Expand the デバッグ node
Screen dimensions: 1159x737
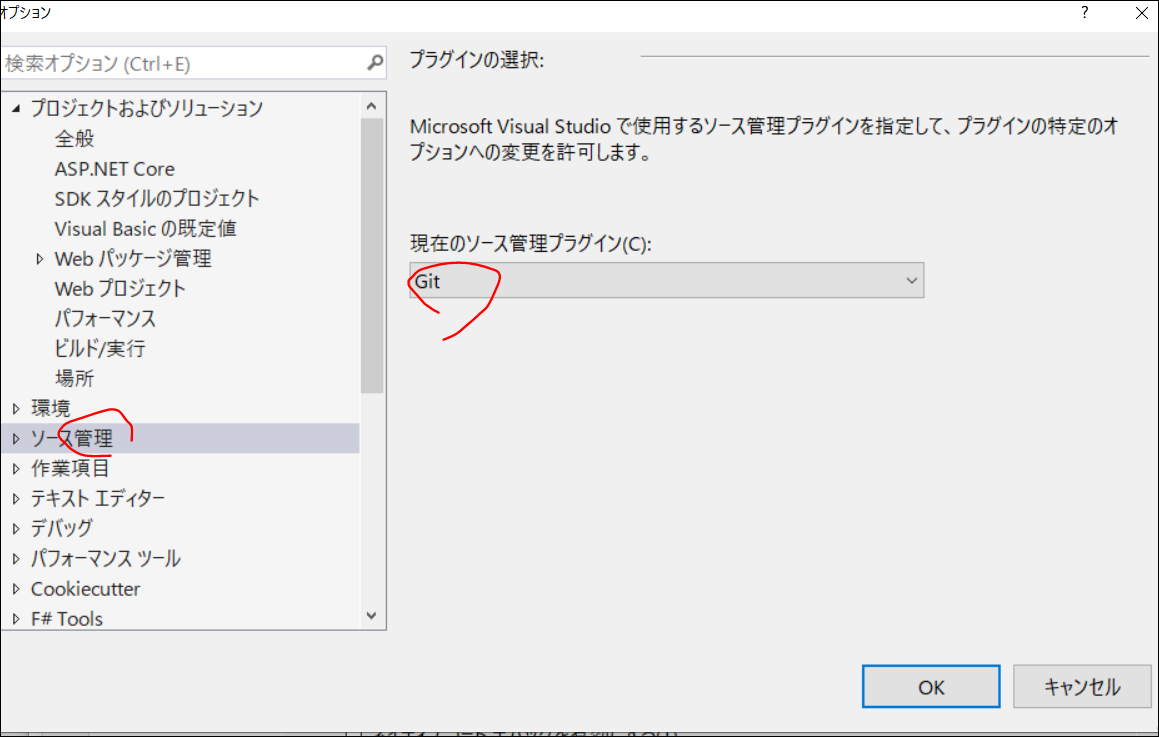point(16,529)
